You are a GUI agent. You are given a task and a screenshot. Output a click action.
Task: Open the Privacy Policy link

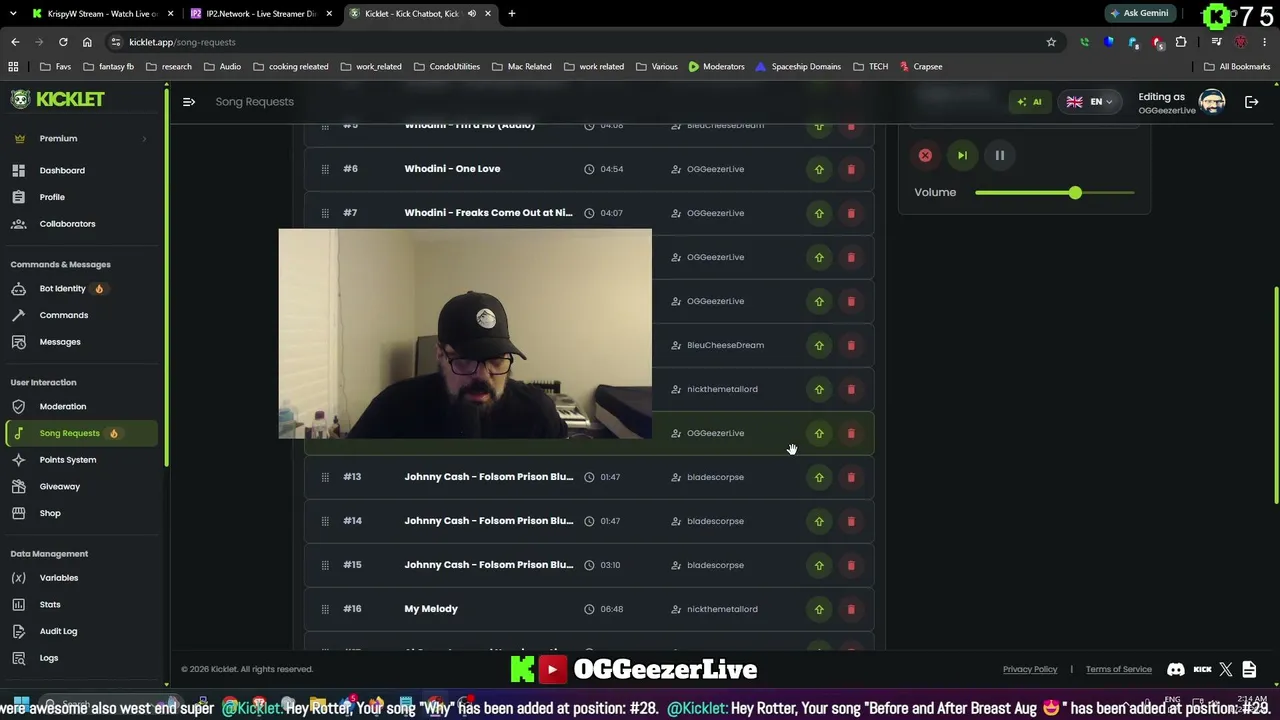click(x=1030, y=670)
